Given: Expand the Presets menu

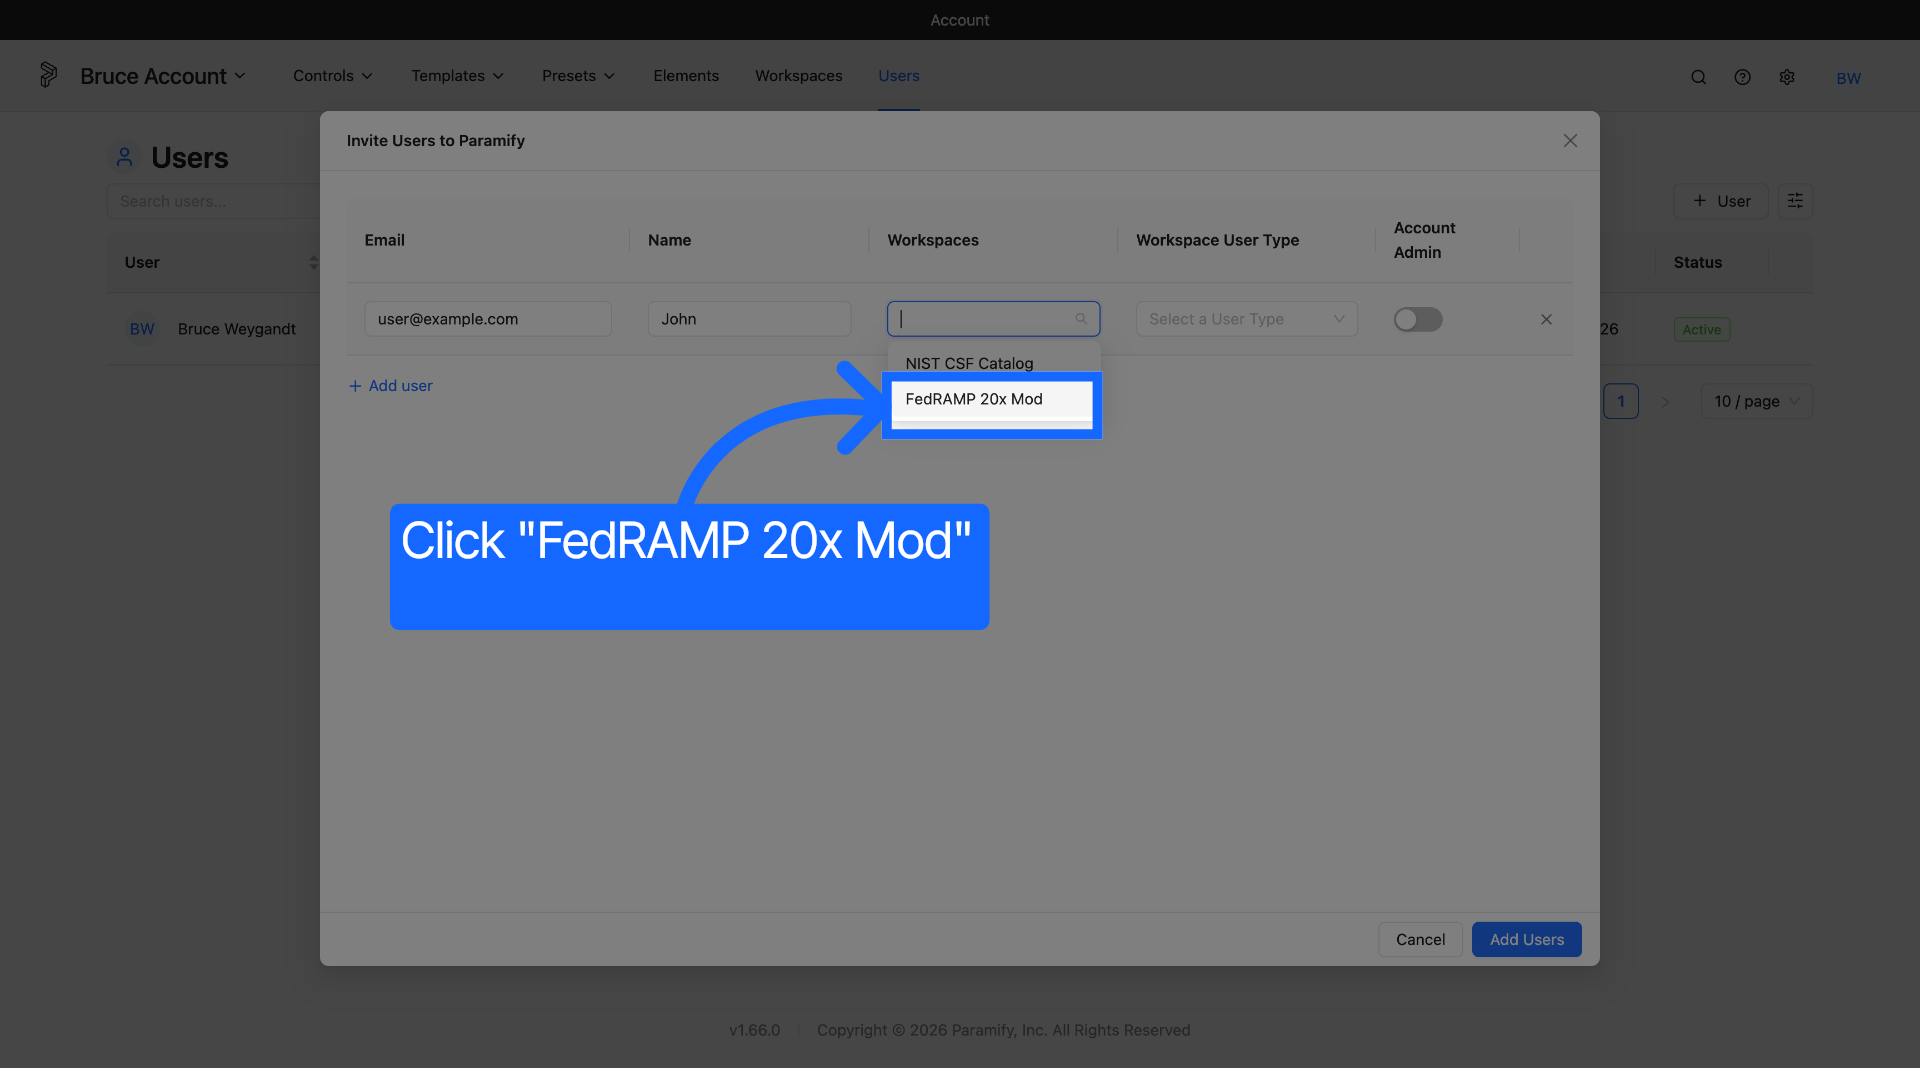Looking at the screenshot, I should (578, 76).
